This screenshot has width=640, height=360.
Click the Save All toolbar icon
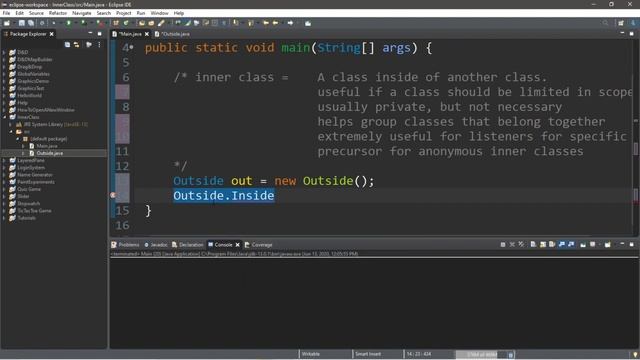point(31,23)
